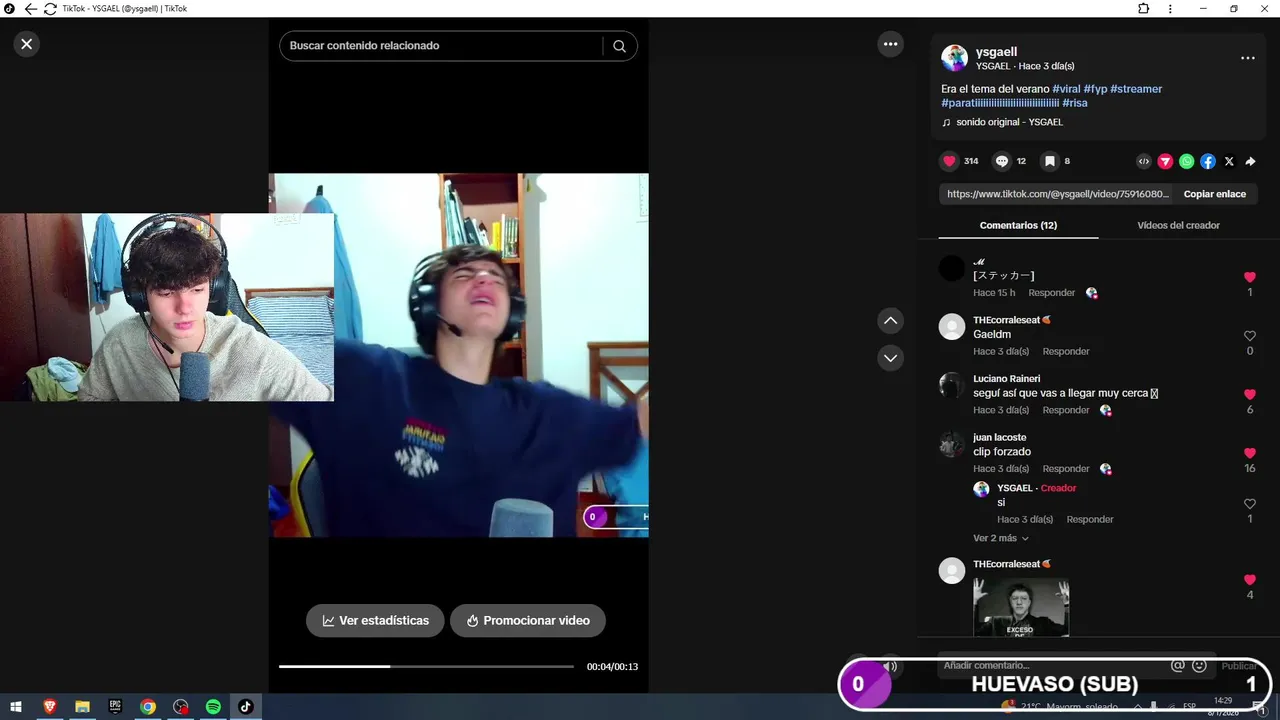Viewport: 1280px width, 720px height.
Task: Expand Ver 2 más replies
Action: [x=1000, y=538]
